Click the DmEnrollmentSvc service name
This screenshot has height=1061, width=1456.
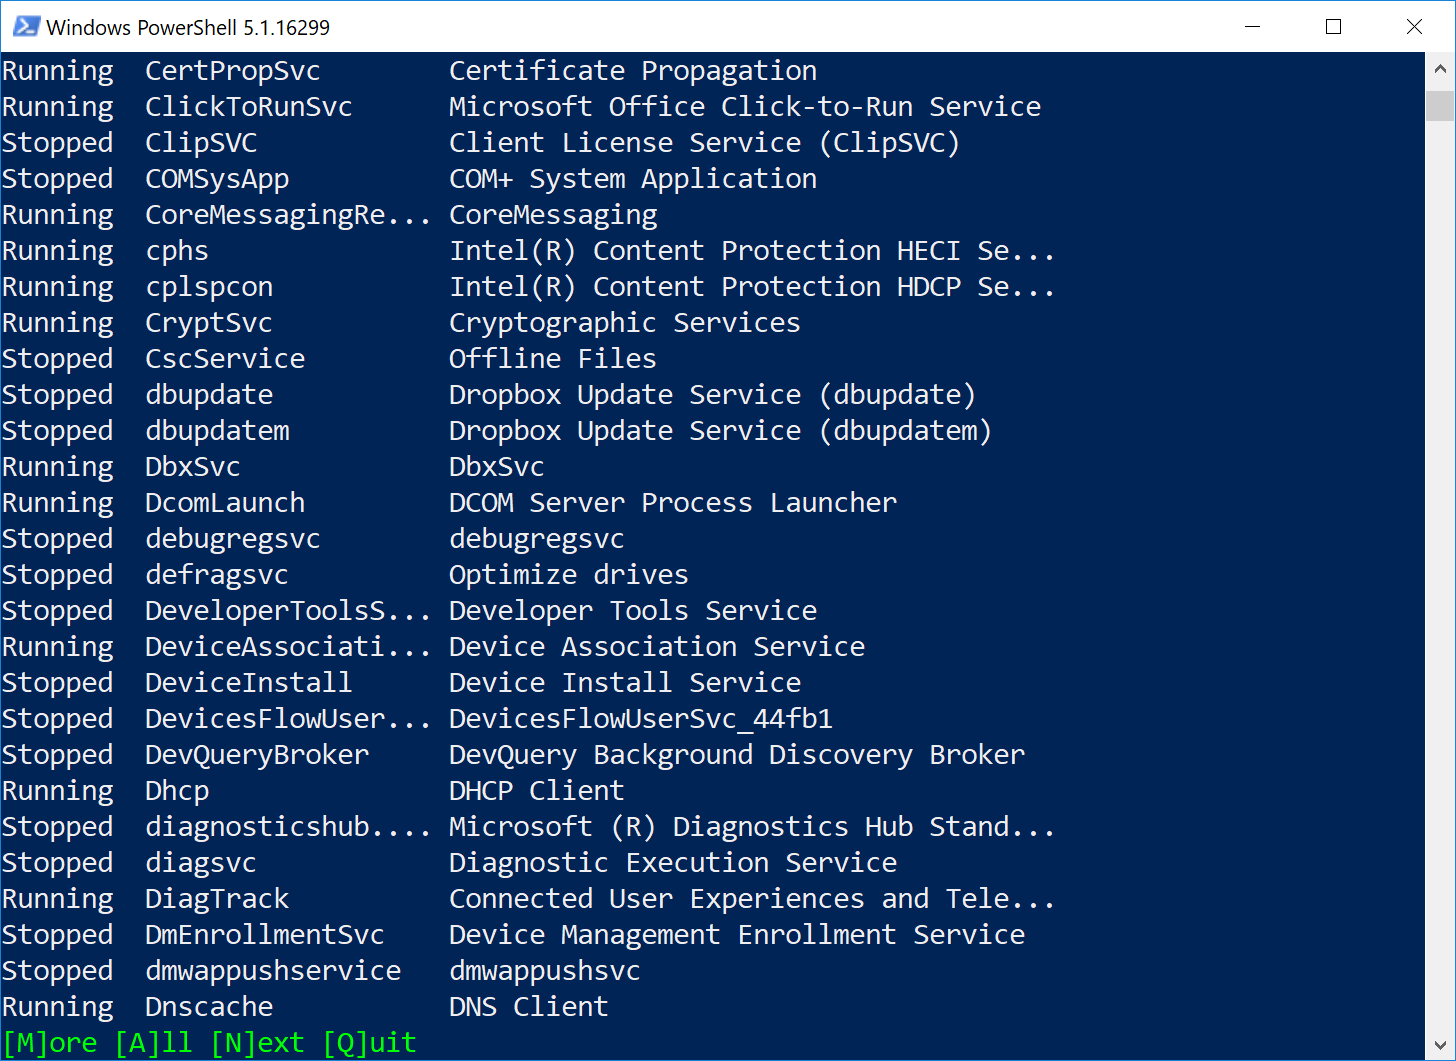pyautogui.click(x=265, y=935)
